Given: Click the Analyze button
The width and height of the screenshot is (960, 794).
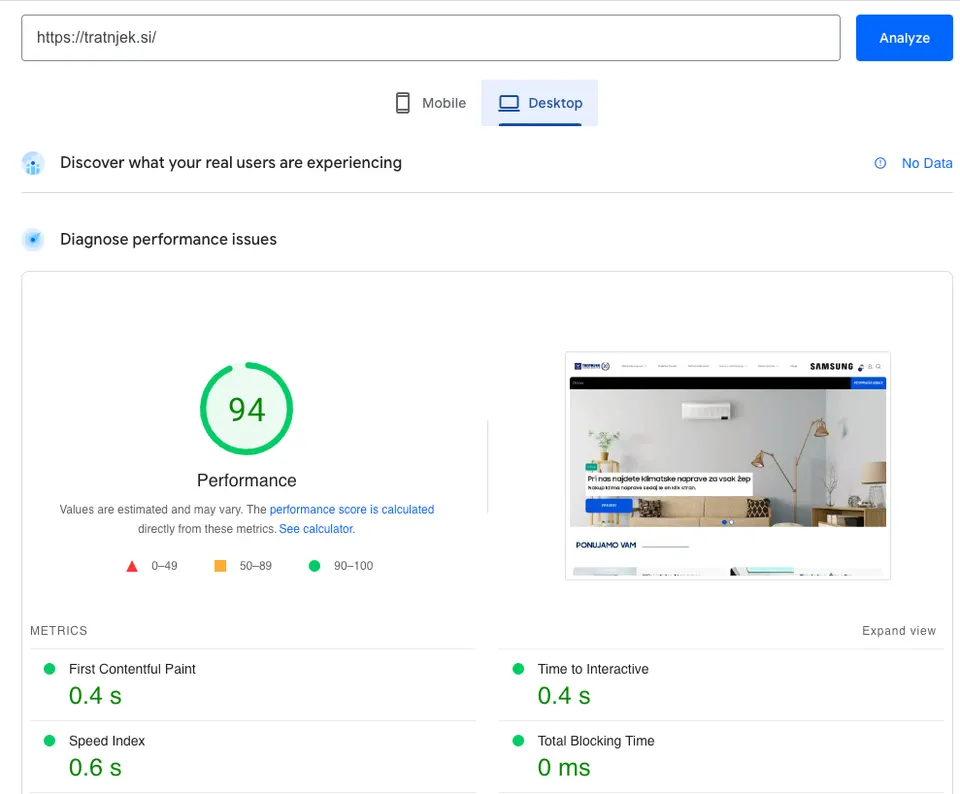Looking at the screenshot, I should (904, 38).
